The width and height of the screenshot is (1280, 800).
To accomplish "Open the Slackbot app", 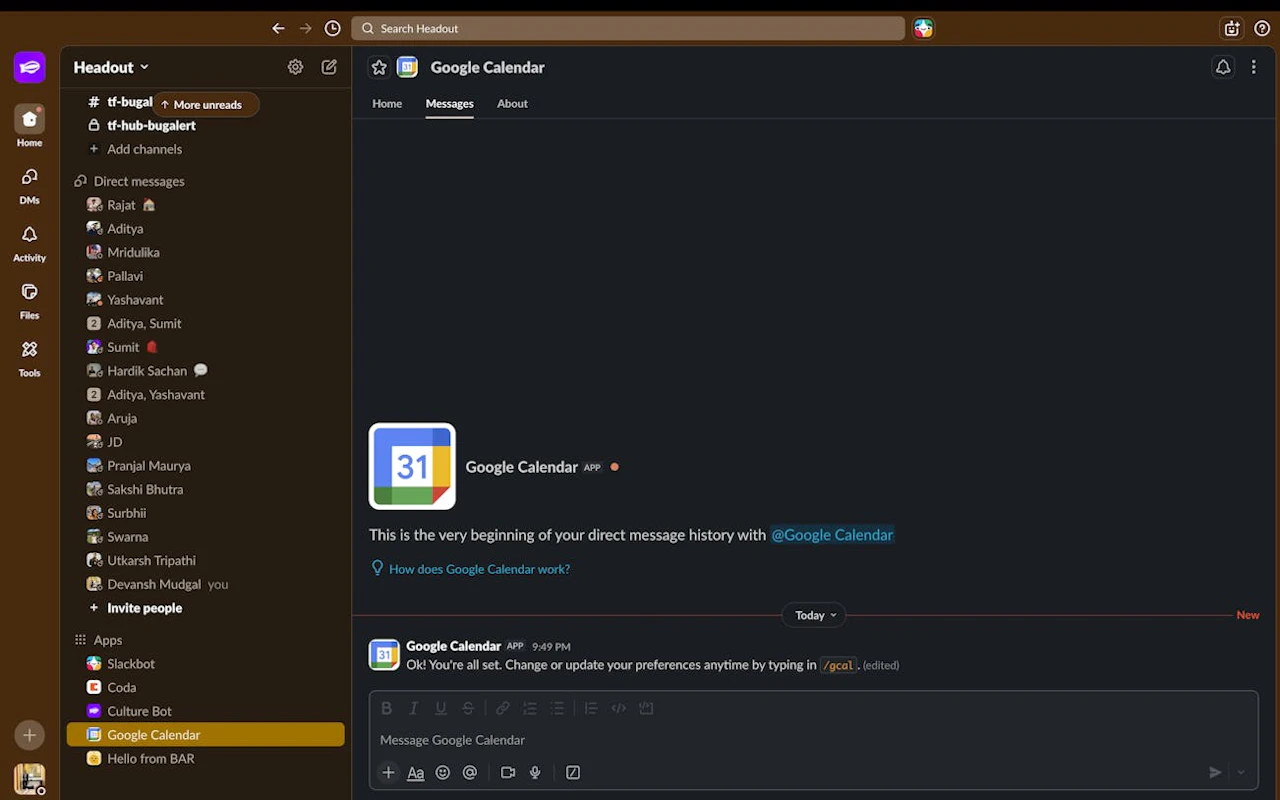I will (x=205, y=664).
